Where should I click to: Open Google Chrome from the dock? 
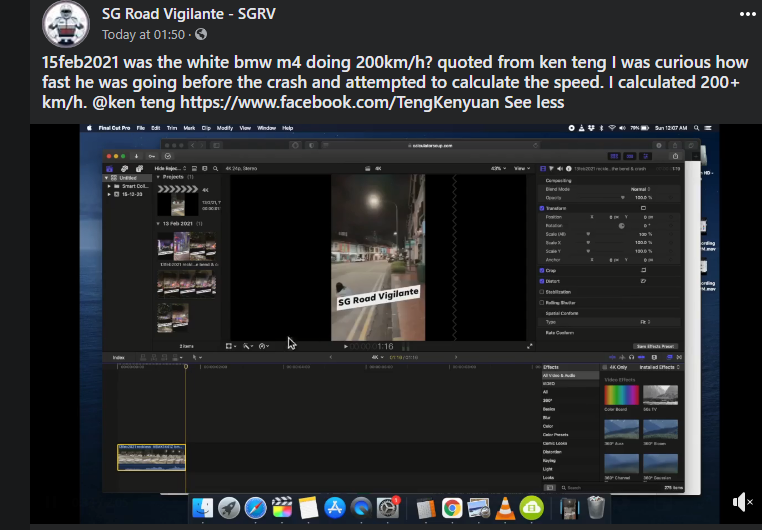452,507
